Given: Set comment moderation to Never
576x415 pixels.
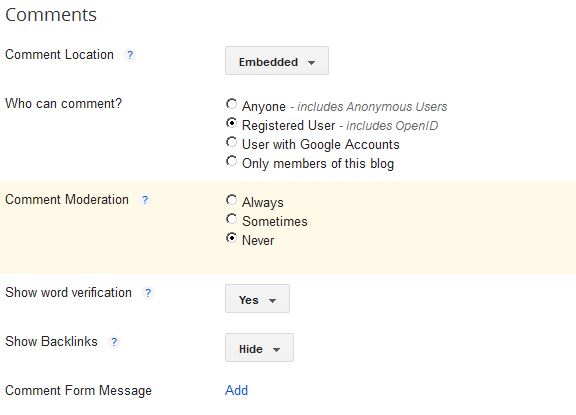Looking at the screenshot, I should tap(231, 238).
